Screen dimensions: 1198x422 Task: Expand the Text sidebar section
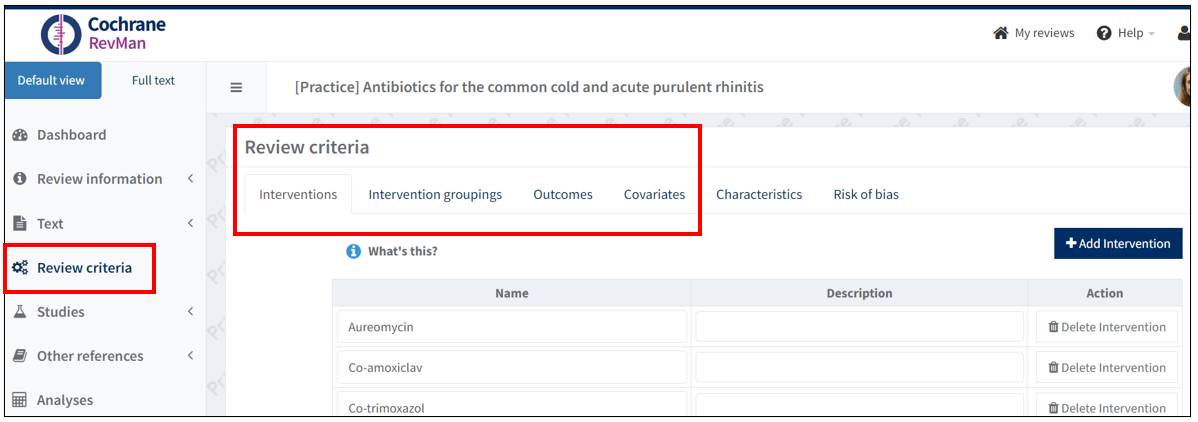click(x=50, y=224)
